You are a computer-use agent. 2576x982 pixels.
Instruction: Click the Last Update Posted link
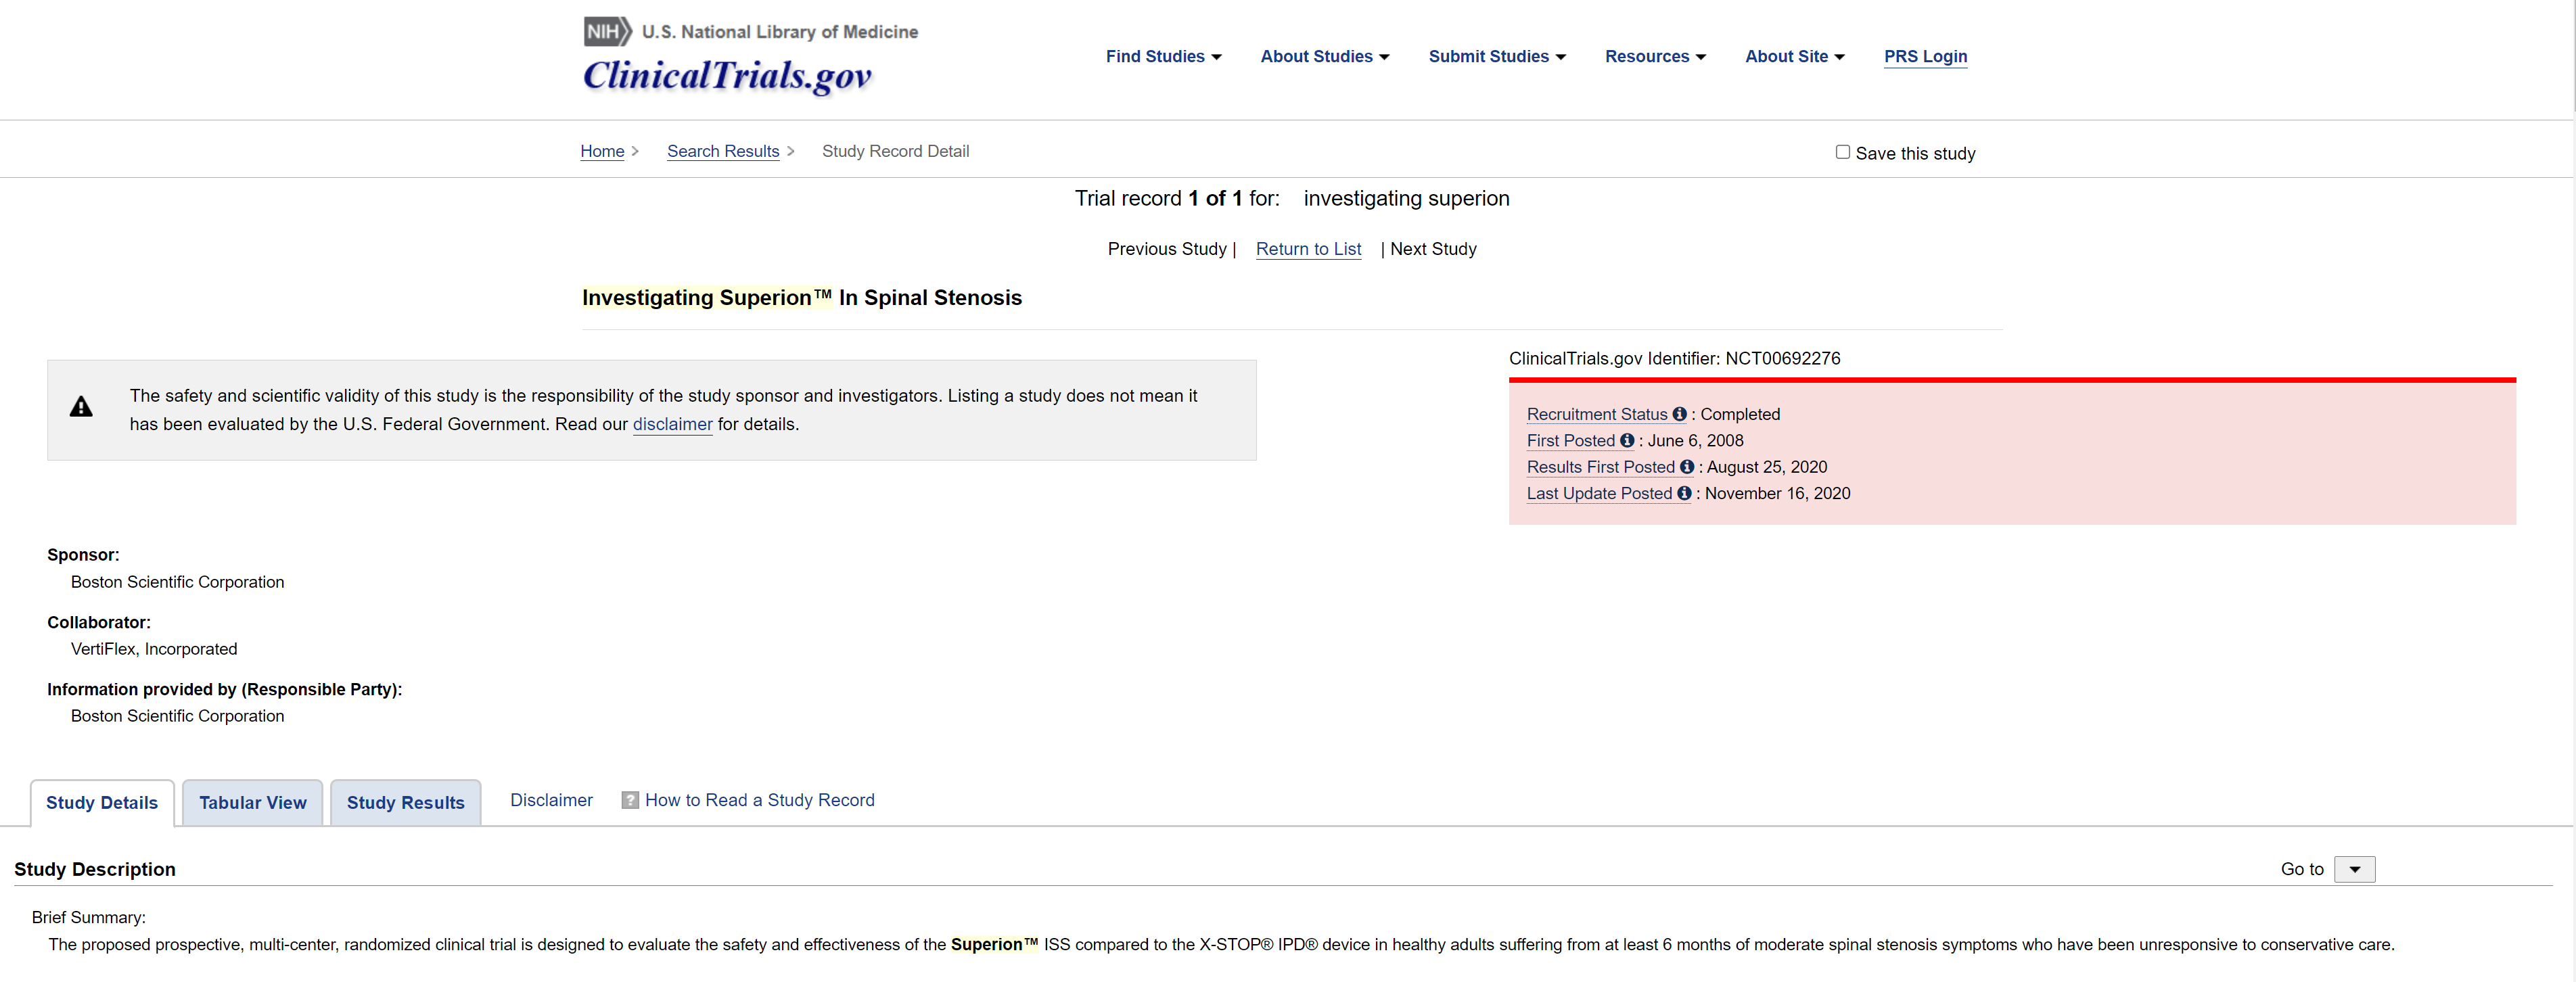pos(1599,493)
